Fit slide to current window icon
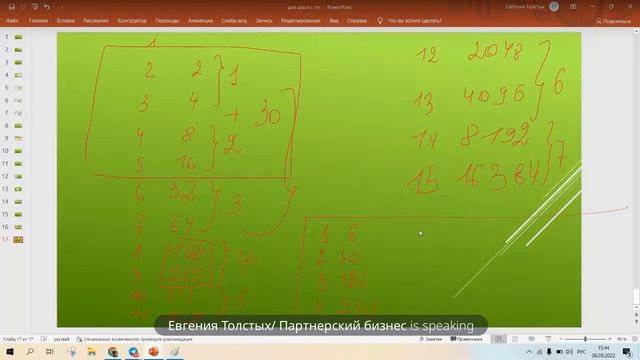This screenshot has height=360, width=640. (635, 339)
